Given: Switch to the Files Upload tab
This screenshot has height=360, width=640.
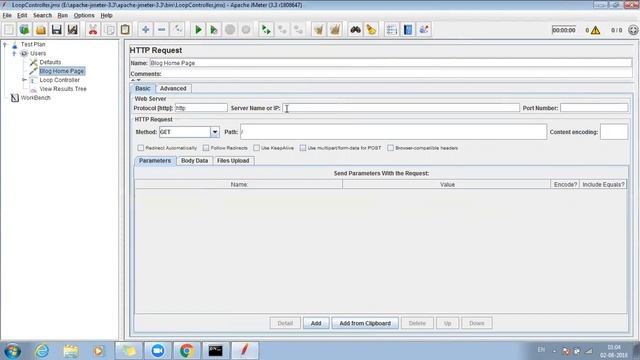Looking at the screenshot, I should [x=233, y=160].
